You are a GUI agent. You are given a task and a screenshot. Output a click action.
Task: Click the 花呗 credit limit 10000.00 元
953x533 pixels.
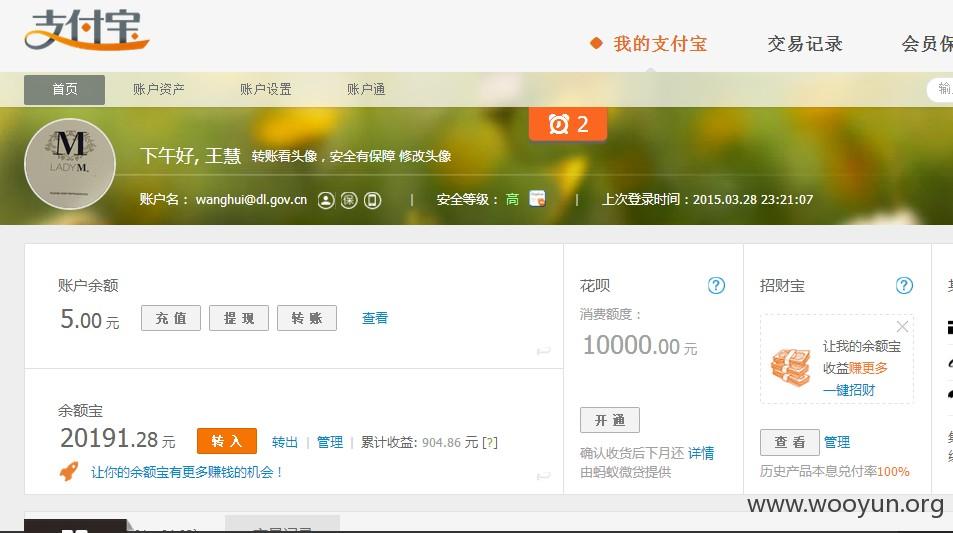tap(640, 345)
